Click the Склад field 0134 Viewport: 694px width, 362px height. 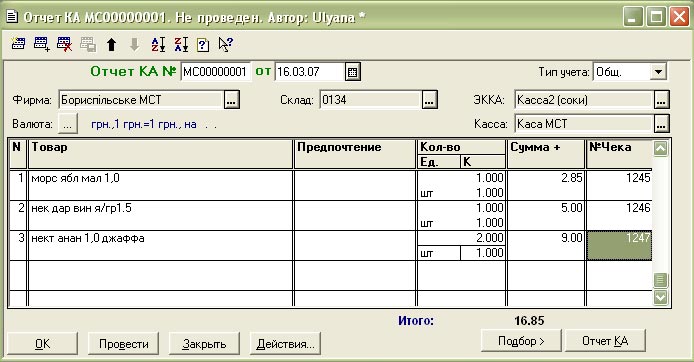point(370,100)
